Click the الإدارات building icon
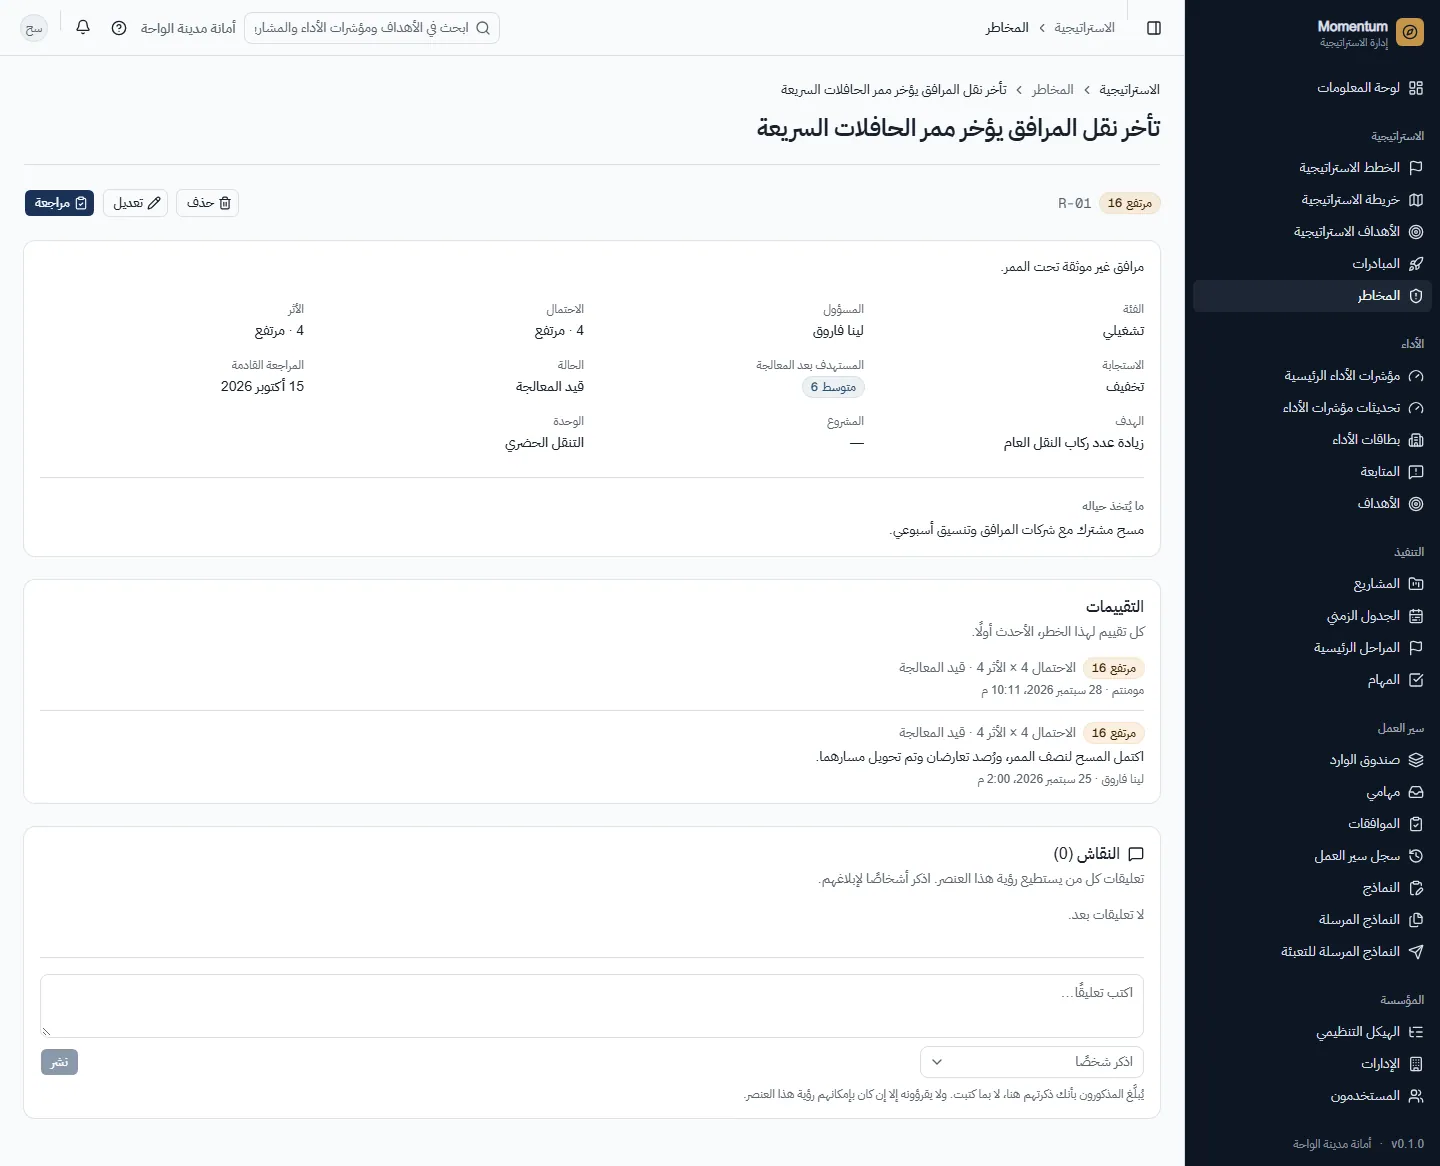1440x1166 pixels. pos(1415,1064)
